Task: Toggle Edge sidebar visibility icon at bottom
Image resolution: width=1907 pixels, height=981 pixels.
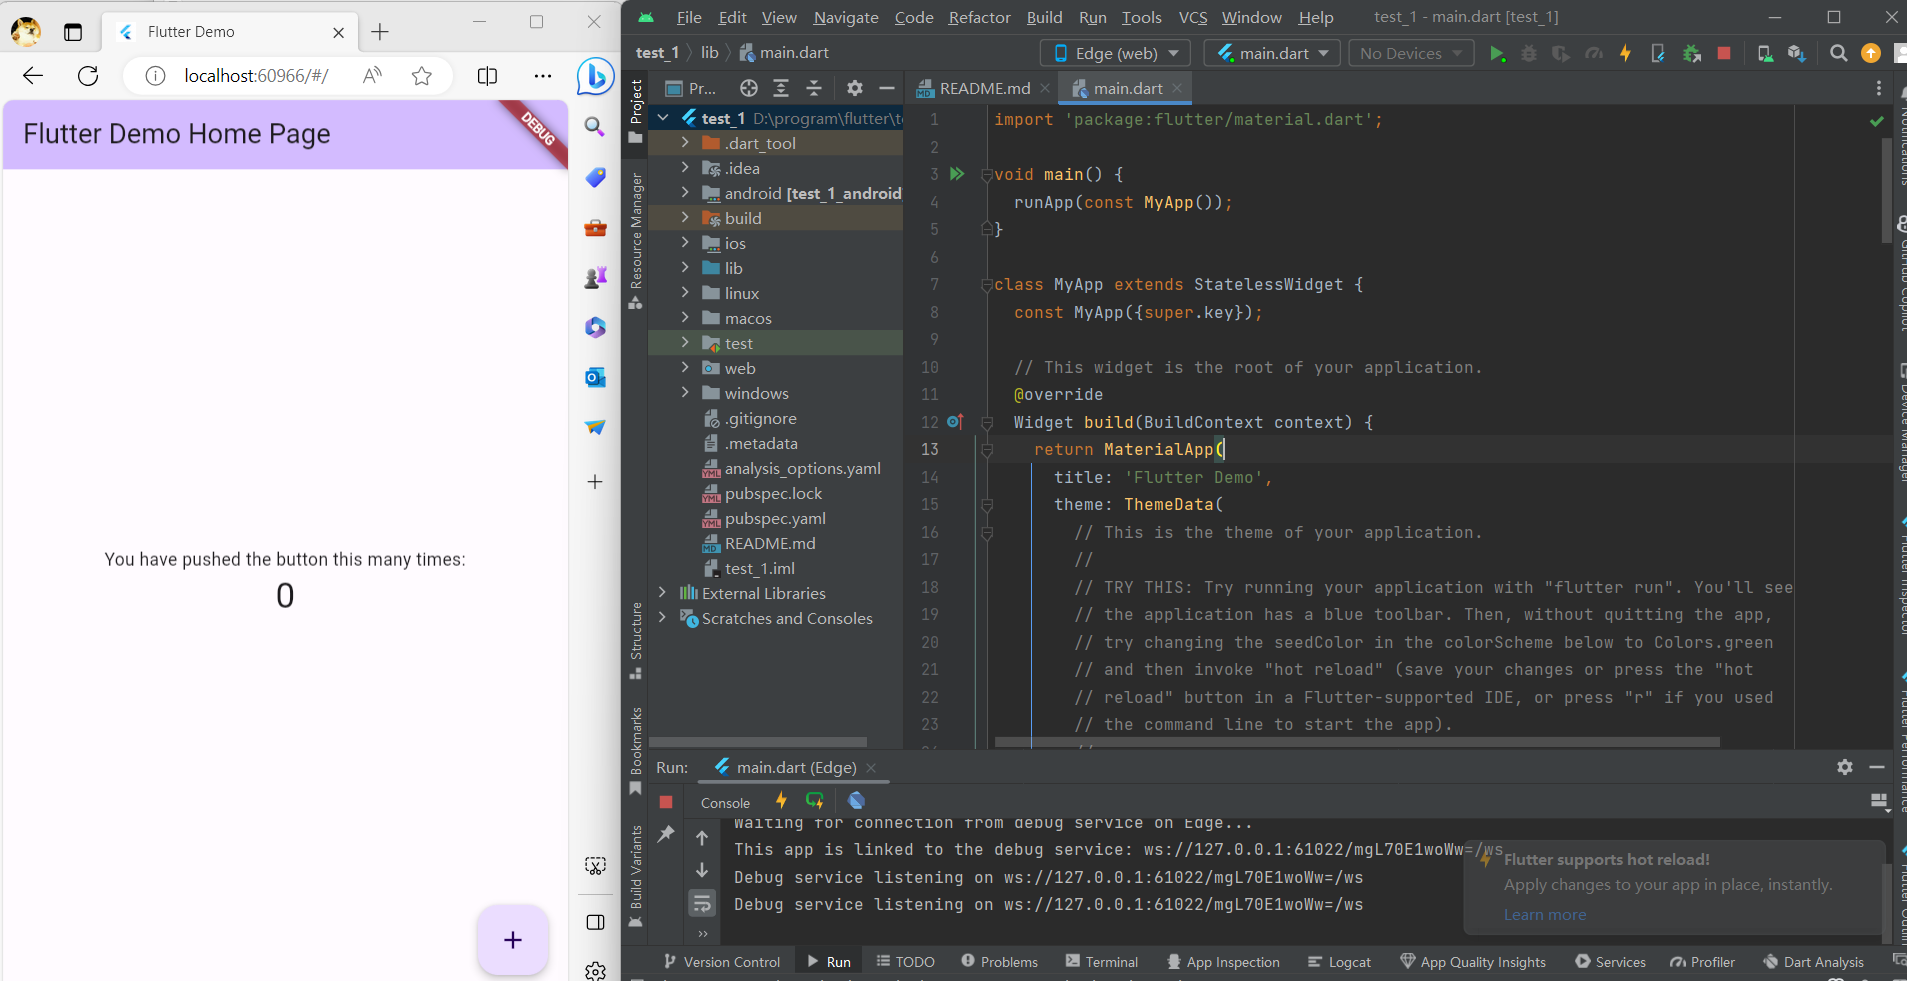Action: click(595, 922)
